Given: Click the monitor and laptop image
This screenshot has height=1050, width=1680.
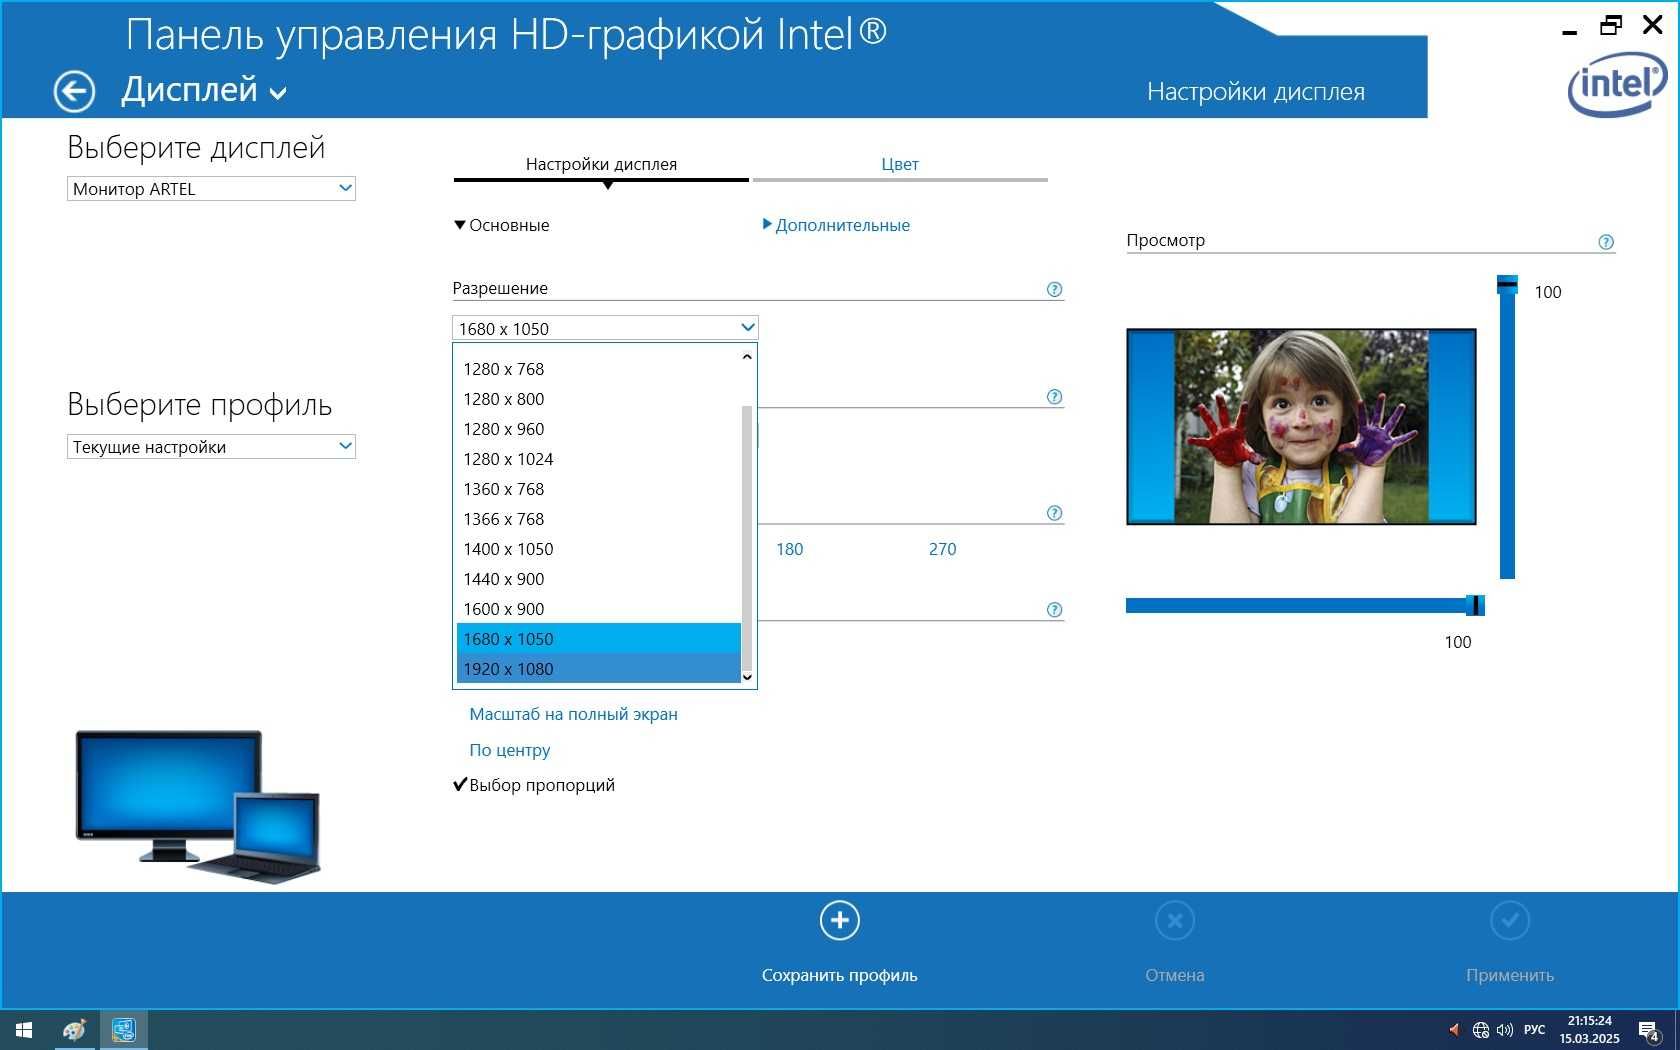Looking at the screenshot, I should pyautogui.click(x=198, y=806).
